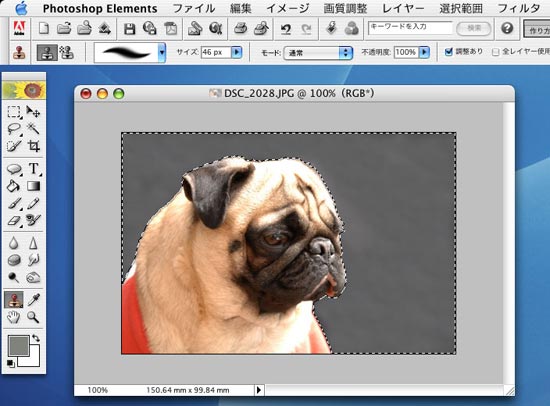The image size is (550, 406).
Task: Select the Burn tool
Action: pyautogui.click(x=33, y=278)
